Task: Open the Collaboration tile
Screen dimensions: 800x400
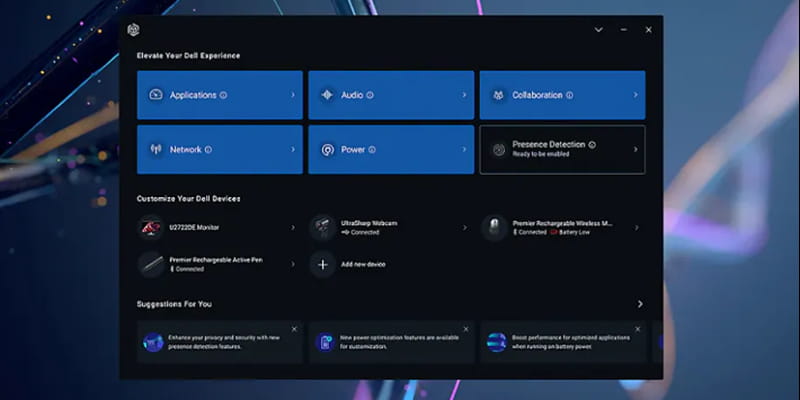Action: pyautogui.click(x=563, y=95)
